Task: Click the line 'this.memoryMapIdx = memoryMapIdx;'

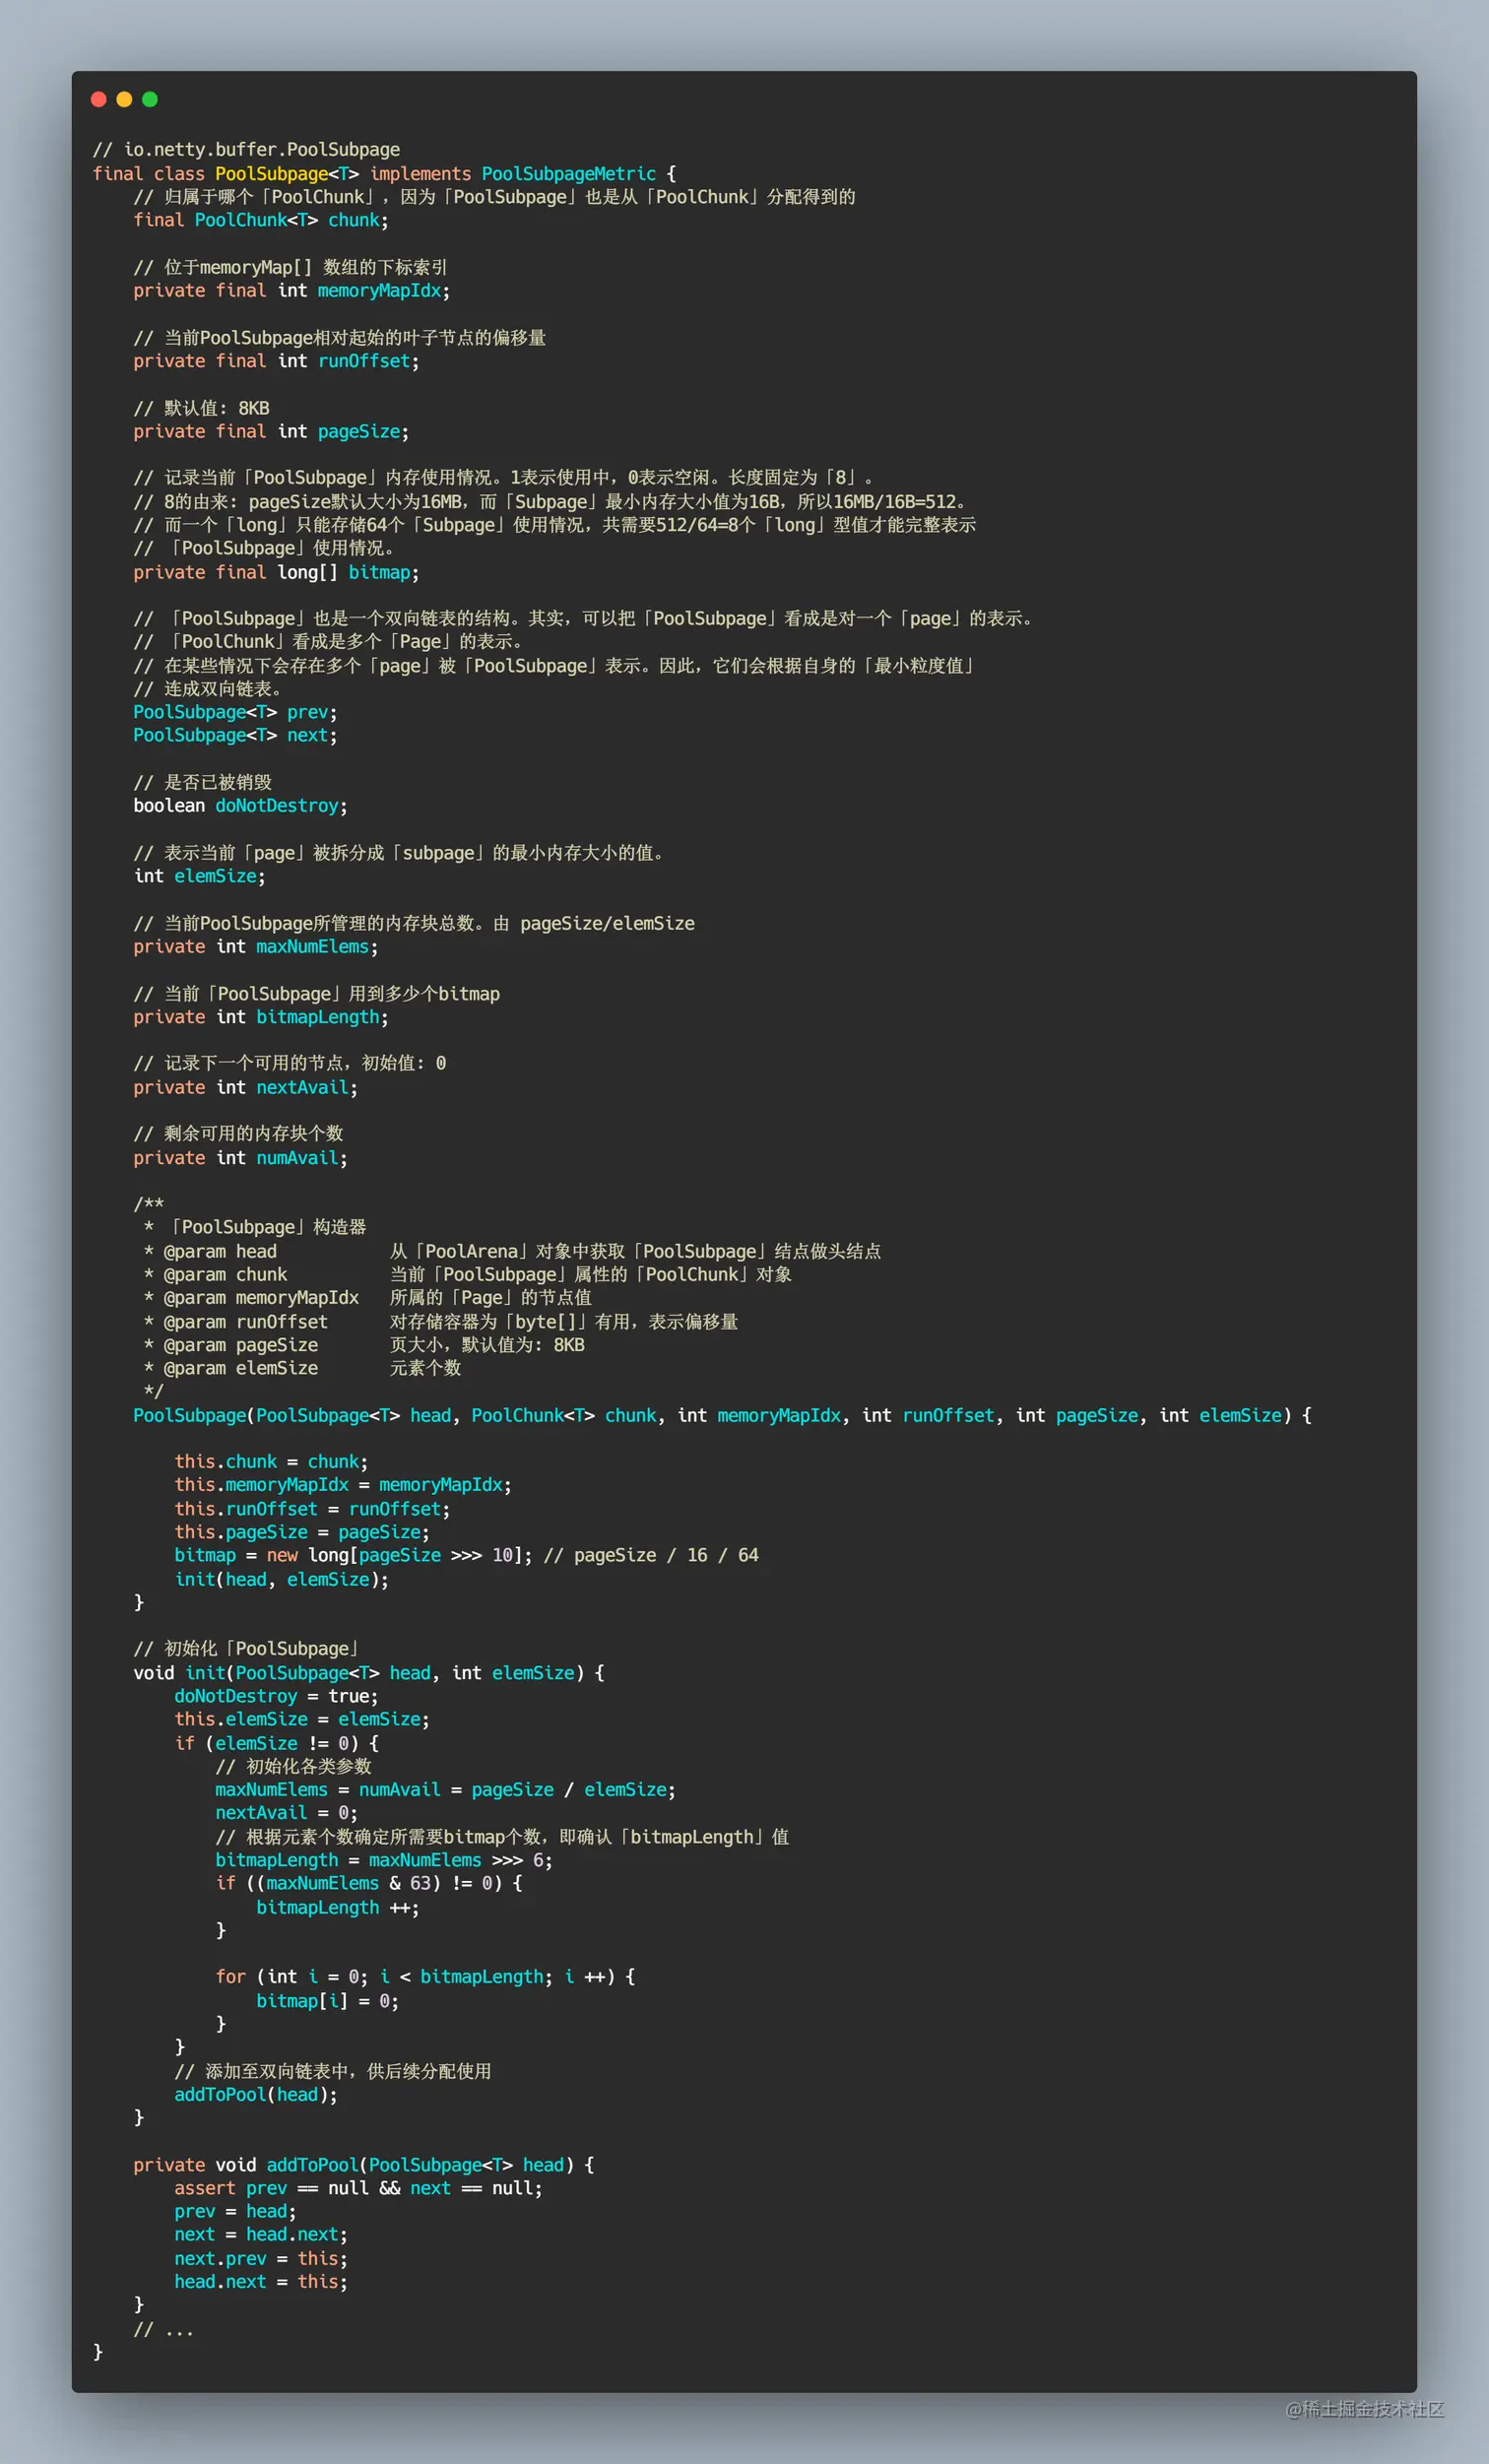Action: coord(343,1485)
